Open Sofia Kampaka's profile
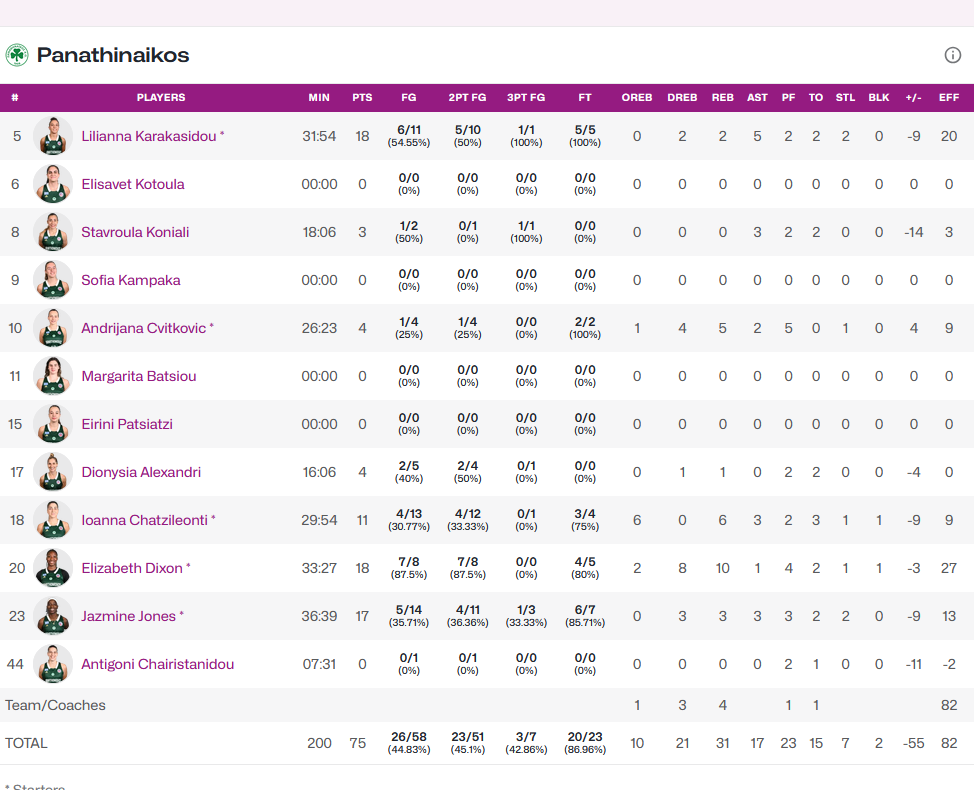974x790 pixels. click(x=130, y=280)
